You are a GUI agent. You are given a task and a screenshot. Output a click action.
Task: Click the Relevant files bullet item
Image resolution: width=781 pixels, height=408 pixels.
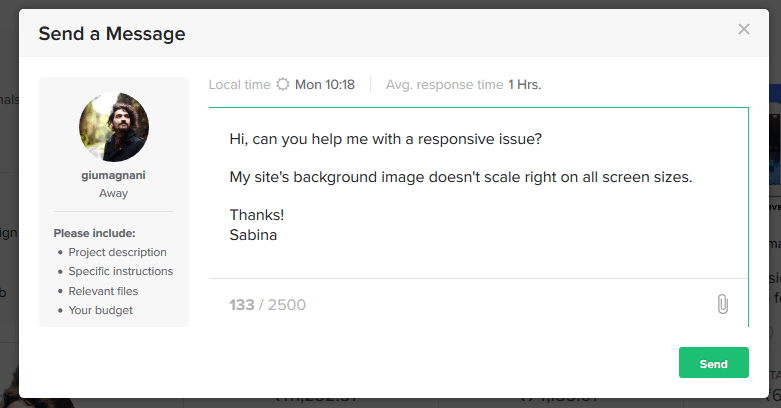pyautogui.click(x=103, y=291)
